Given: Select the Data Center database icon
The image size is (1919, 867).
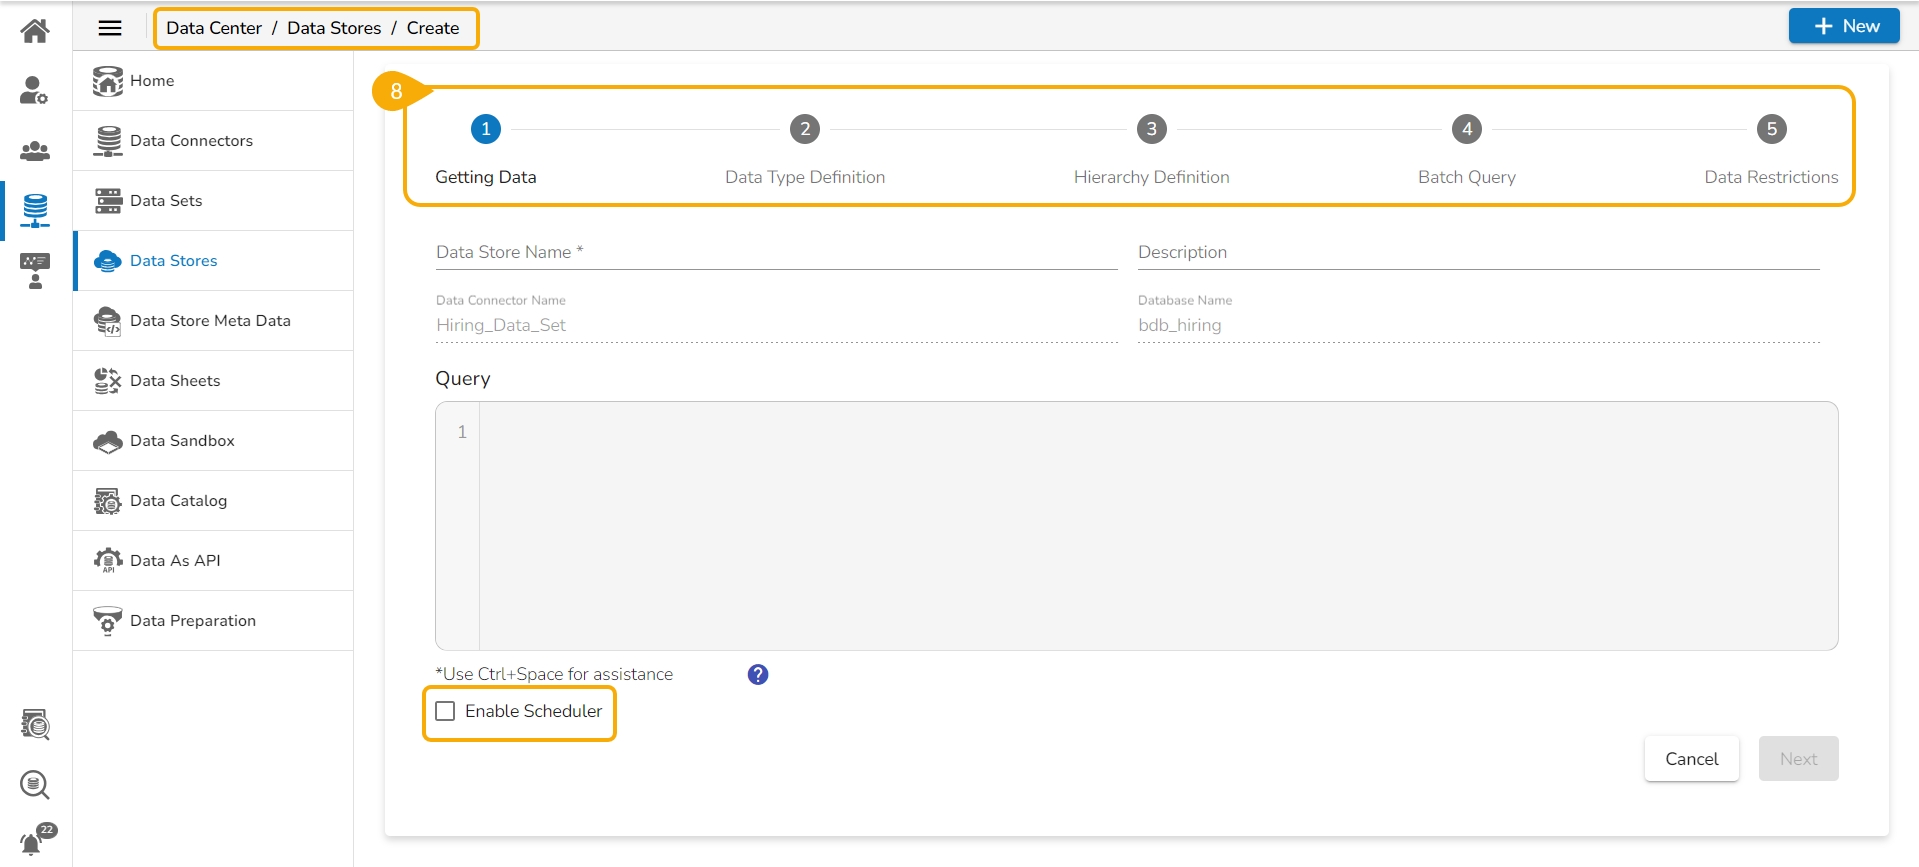Looking at the screenshot, I should [35, 210].
